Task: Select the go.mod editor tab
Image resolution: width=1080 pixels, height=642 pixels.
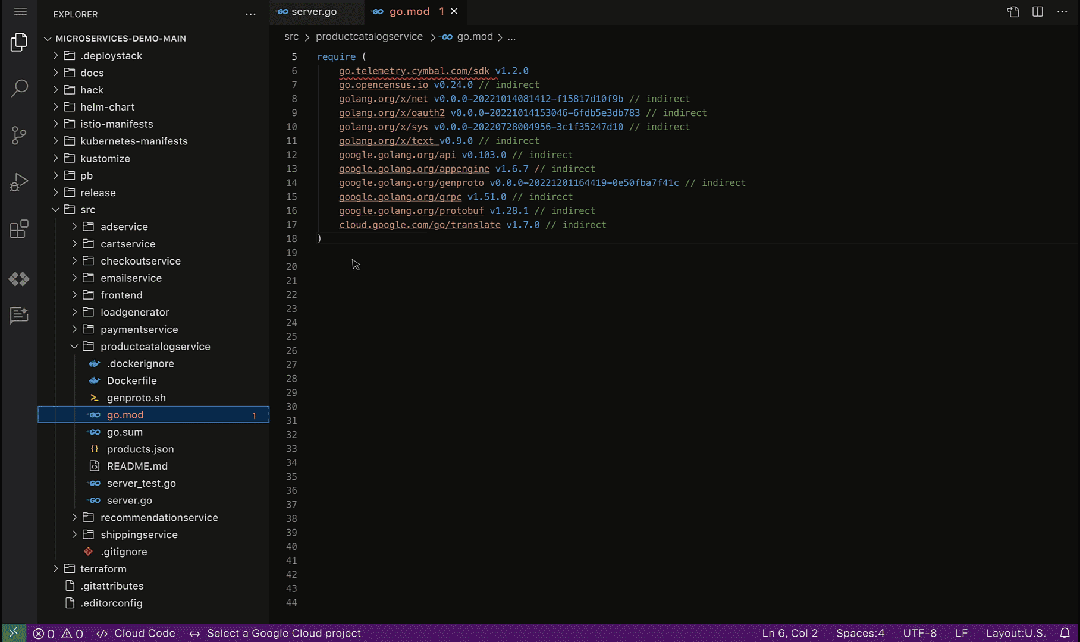Action: 409,12
